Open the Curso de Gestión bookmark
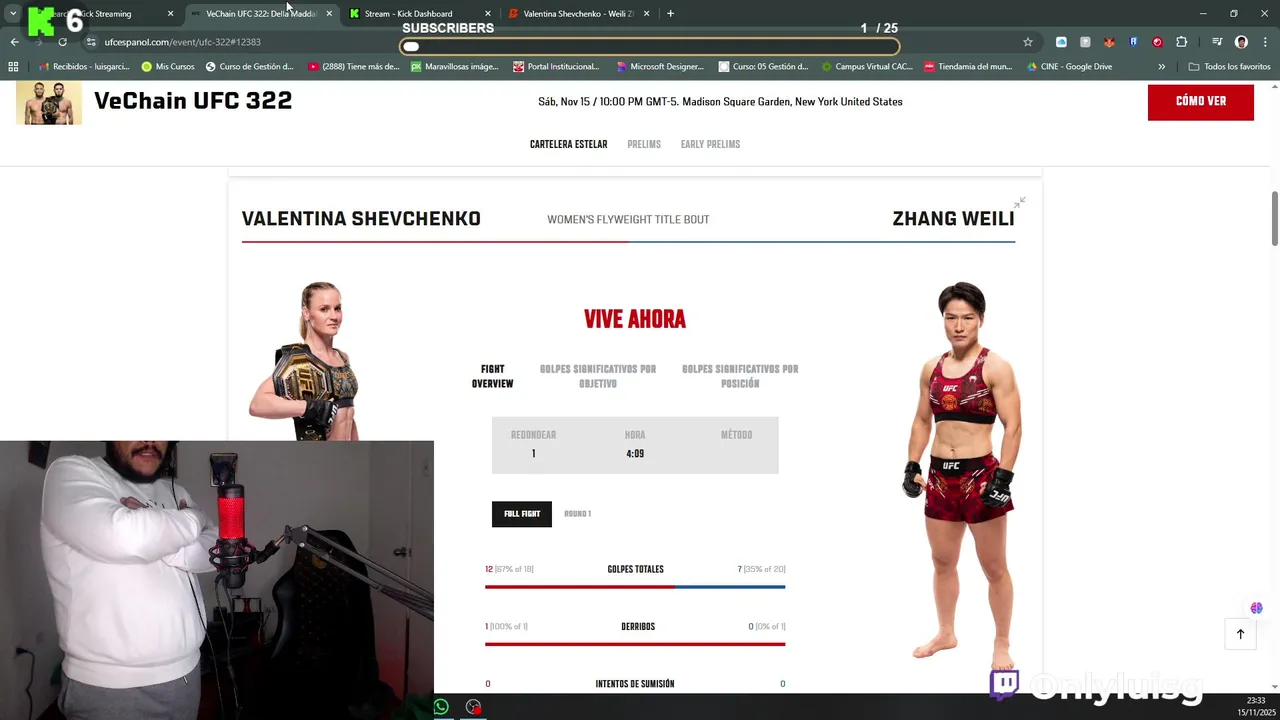Image resolution: width=1280 pixels, height=720 pixels. coord(249,67)
